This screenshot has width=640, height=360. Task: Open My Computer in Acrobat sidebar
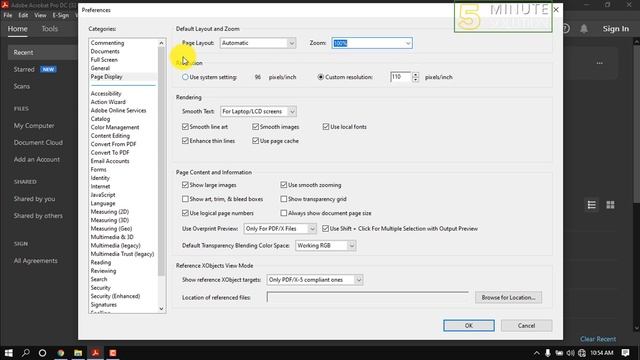tap(34, 126)
